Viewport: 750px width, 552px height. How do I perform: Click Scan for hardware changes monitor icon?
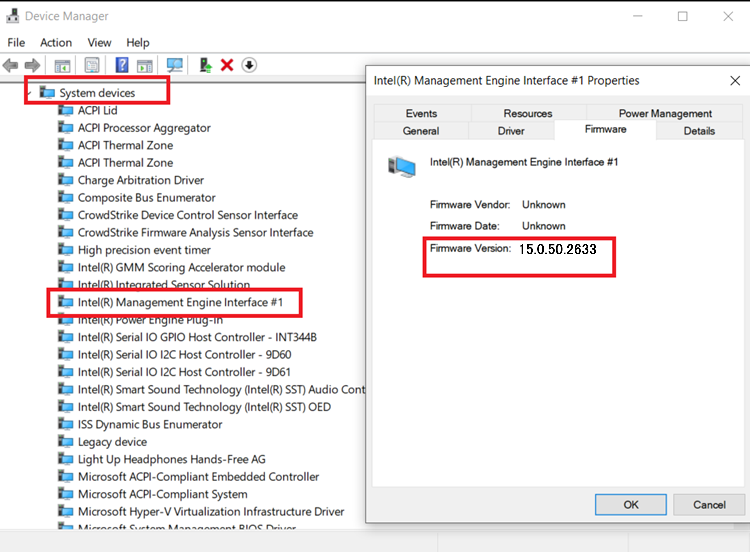pos(175,66)
